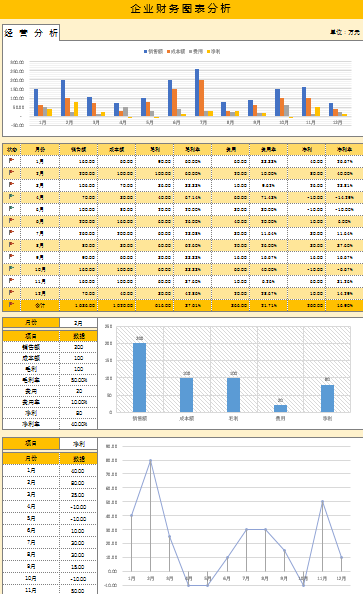Click the status flag icon in the 2月 row
This screenshot has width=363, height=594.
click(12, 173)
